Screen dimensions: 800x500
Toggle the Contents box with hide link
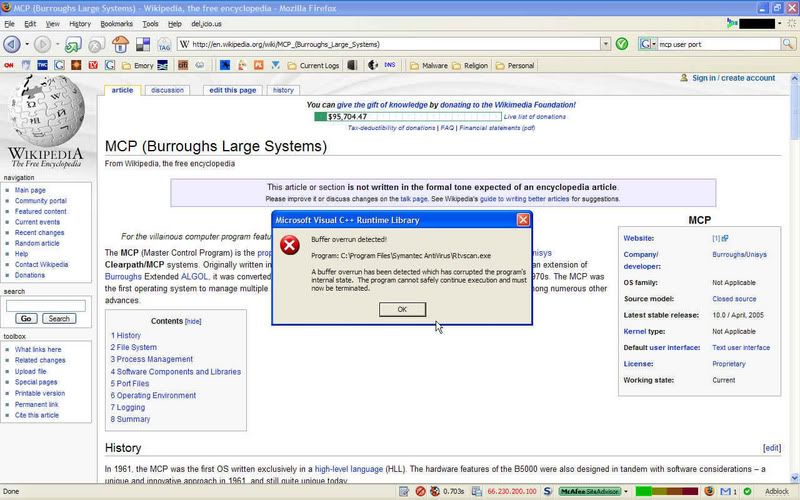[193, 322]
